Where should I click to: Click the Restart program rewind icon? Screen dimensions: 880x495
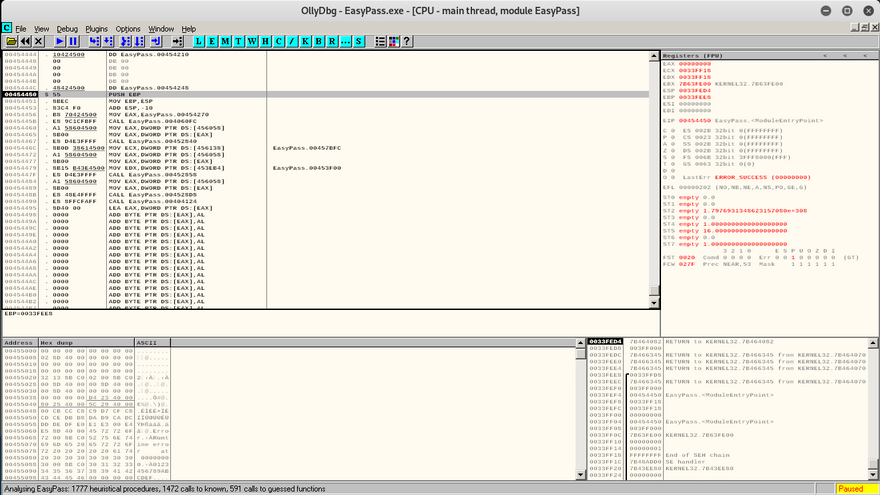[25, 42]
